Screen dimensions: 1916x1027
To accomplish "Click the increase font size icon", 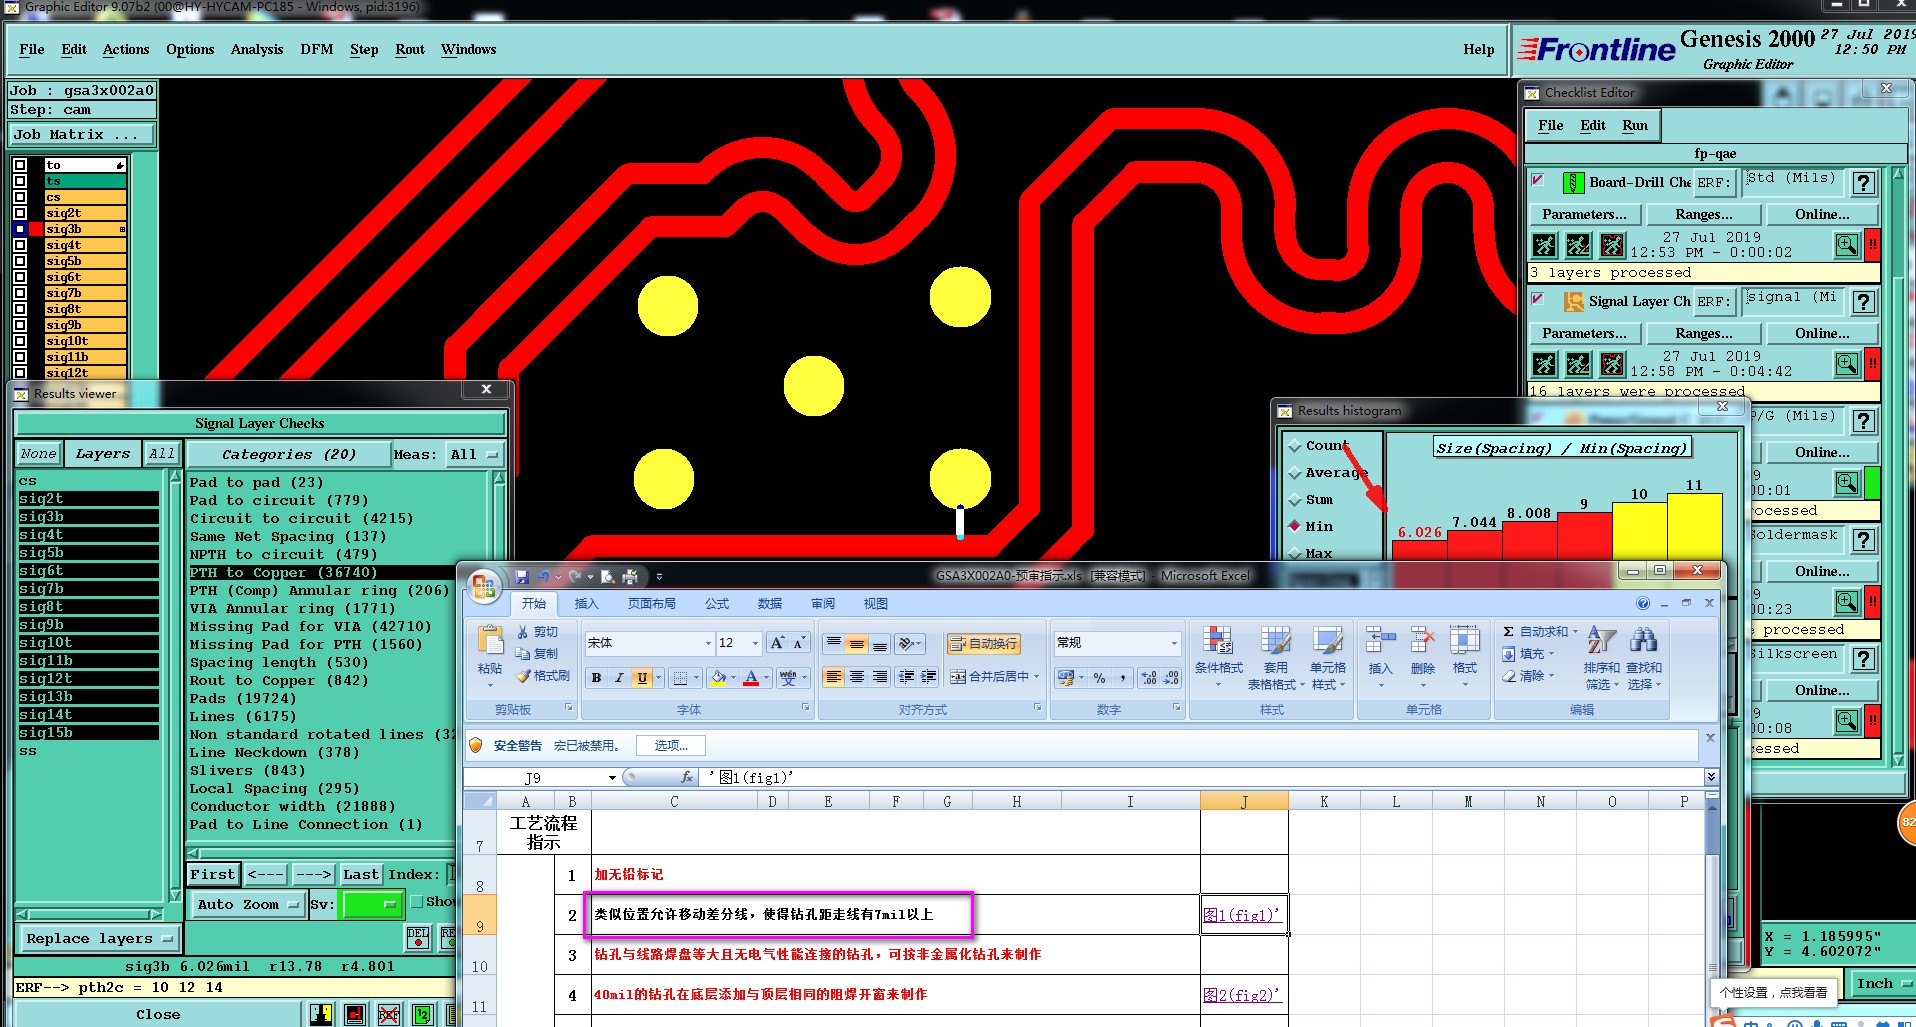I will (x=777, y=643).
